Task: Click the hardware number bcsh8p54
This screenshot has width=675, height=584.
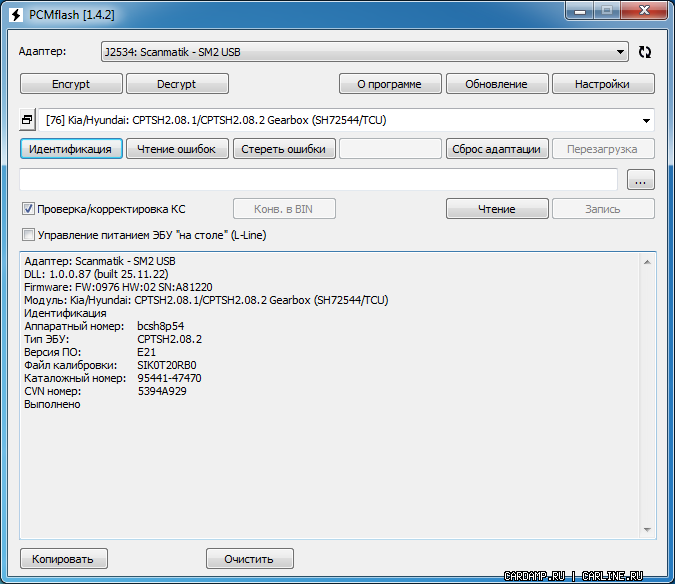Action: click(x=160, y=326)
